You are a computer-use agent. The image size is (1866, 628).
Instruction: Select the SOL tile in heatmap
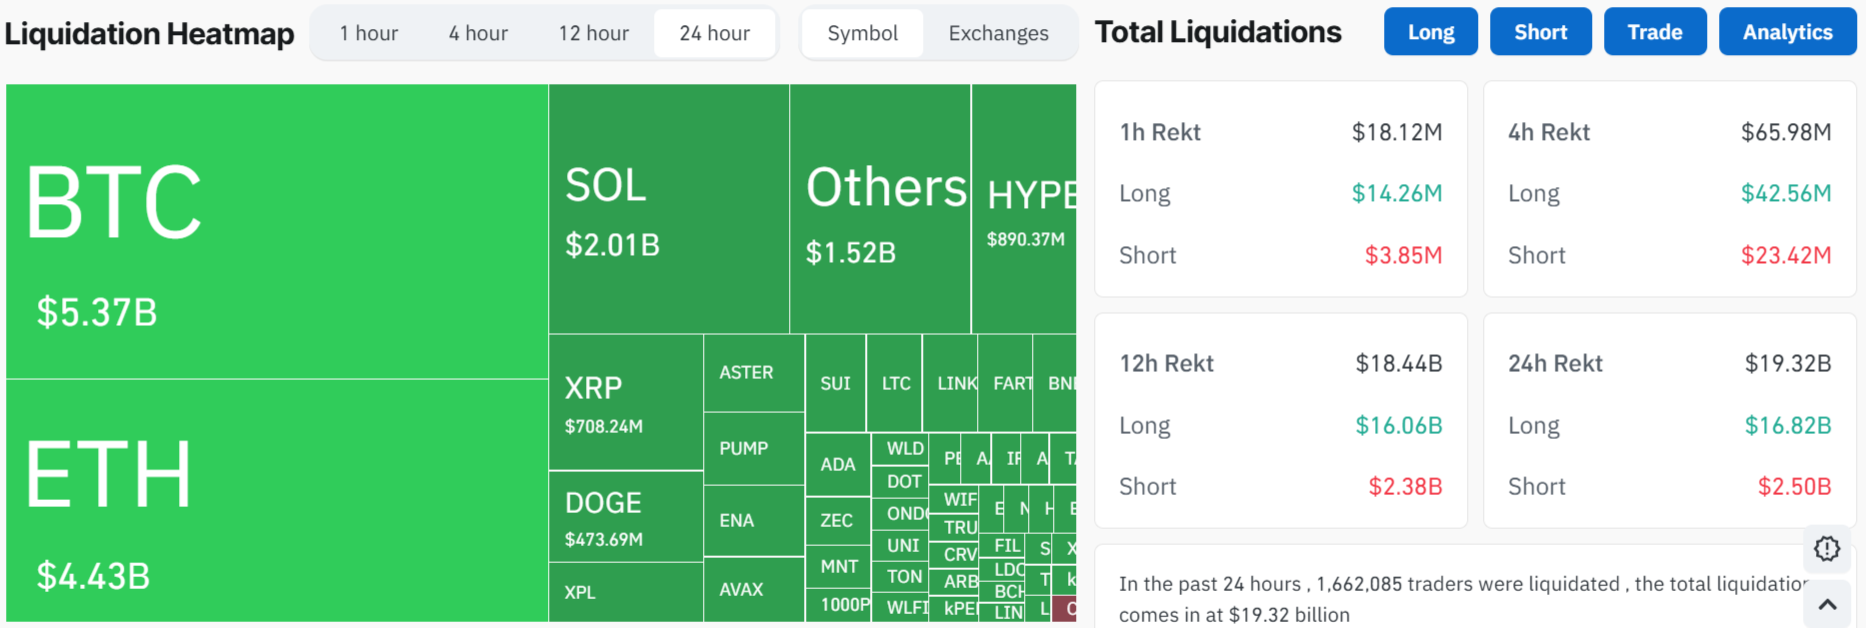click(x=668, y=209)
